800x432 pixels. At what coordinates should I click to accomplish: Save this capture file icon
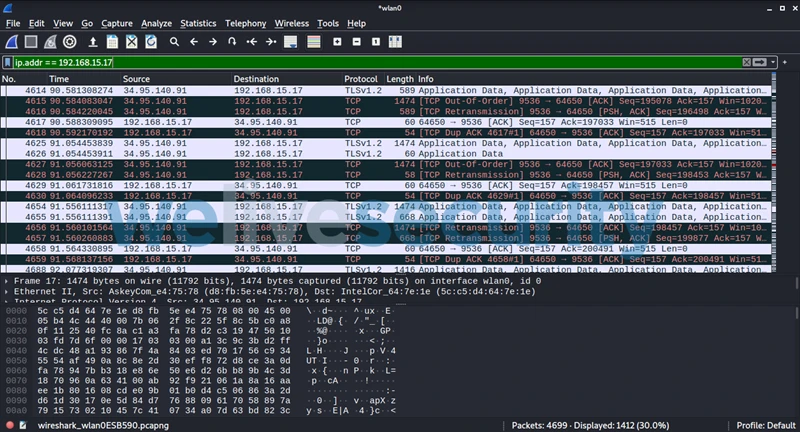[x=112, y=42]
